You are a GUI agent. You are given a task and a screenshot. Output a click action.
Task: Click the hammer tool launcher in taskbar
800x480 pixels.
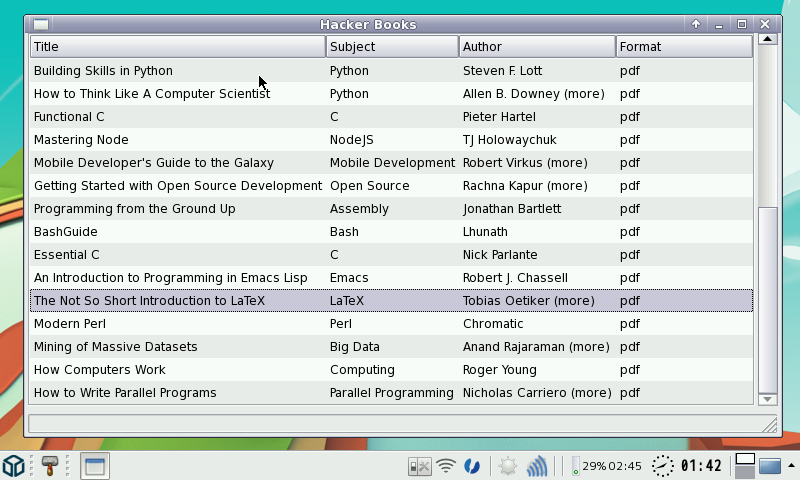click(49, 466)
